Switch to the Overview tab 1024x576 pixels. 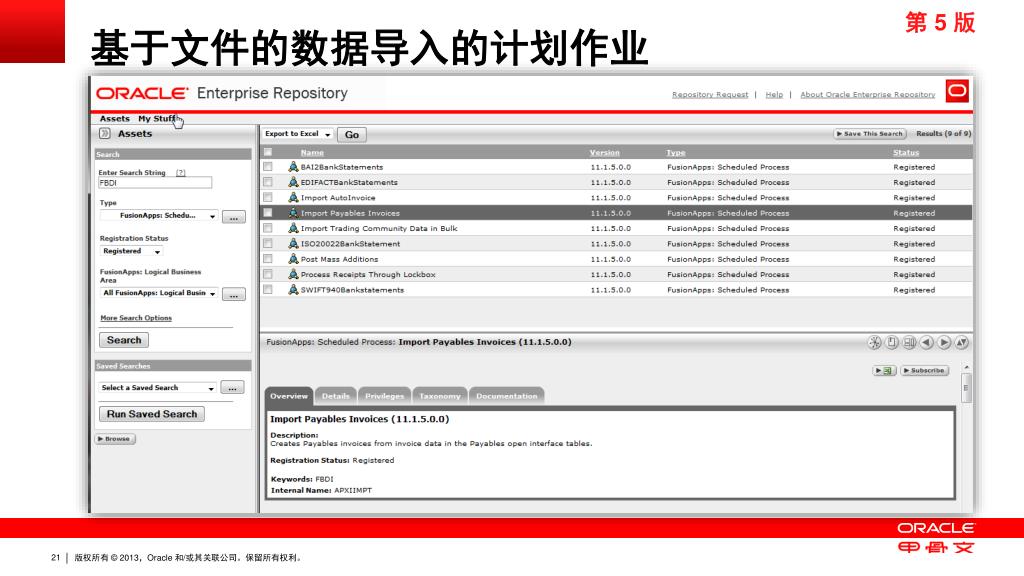point(289,396)
